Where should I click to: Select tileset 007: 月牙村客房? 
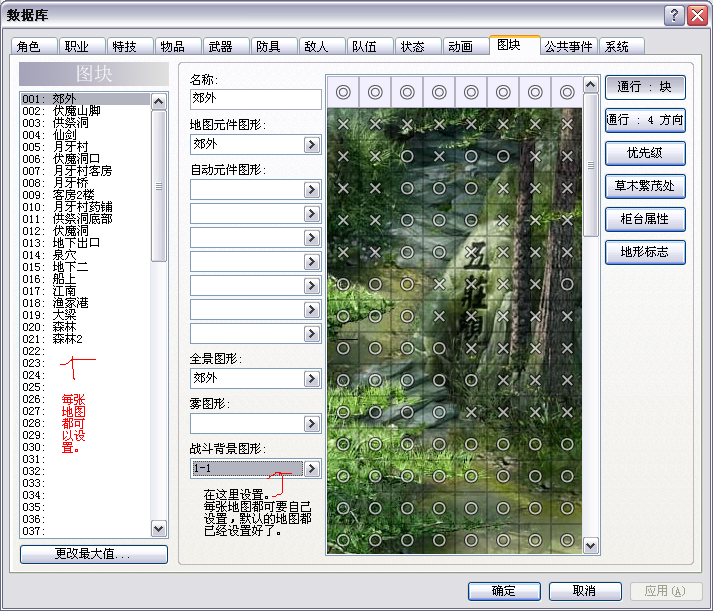click(85, 171)
